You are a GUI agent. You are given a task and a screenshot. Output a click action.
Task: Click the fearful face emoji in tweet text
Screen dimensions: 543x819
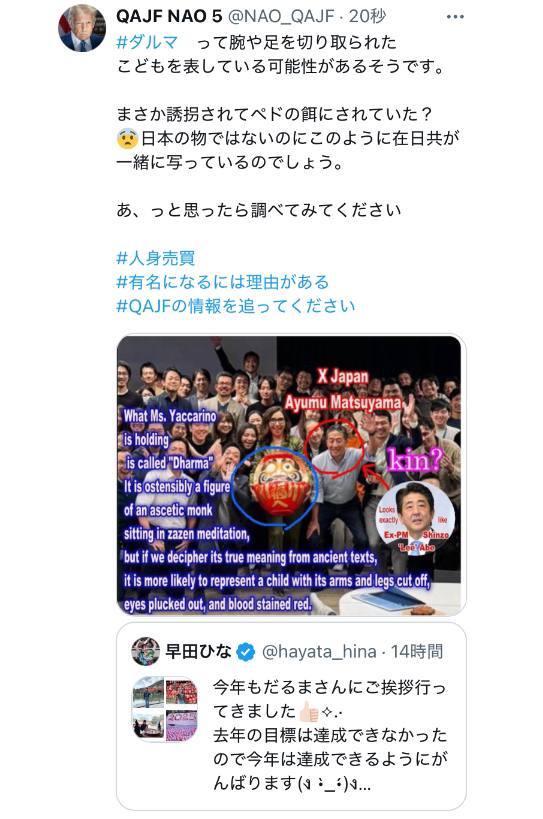coord(127,138)
